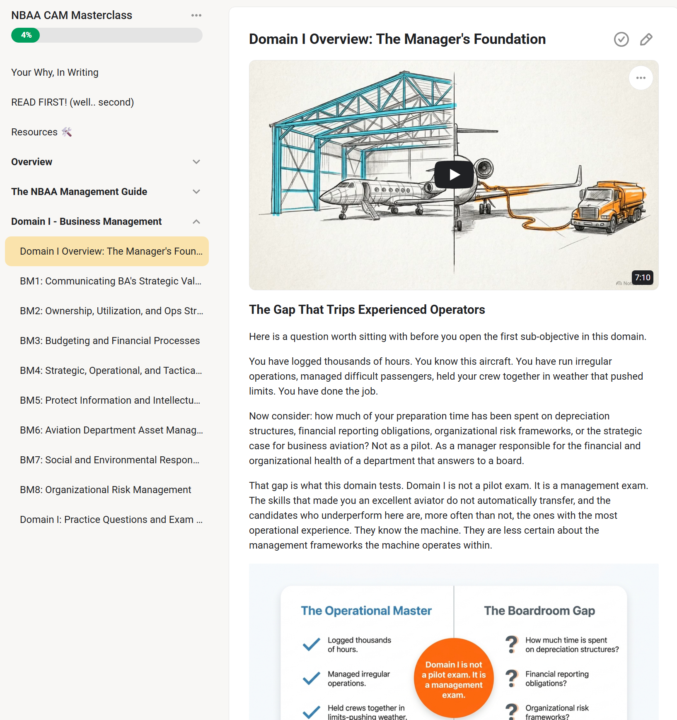Select BM5: Protect Information and Intellectual lesson

110,400
